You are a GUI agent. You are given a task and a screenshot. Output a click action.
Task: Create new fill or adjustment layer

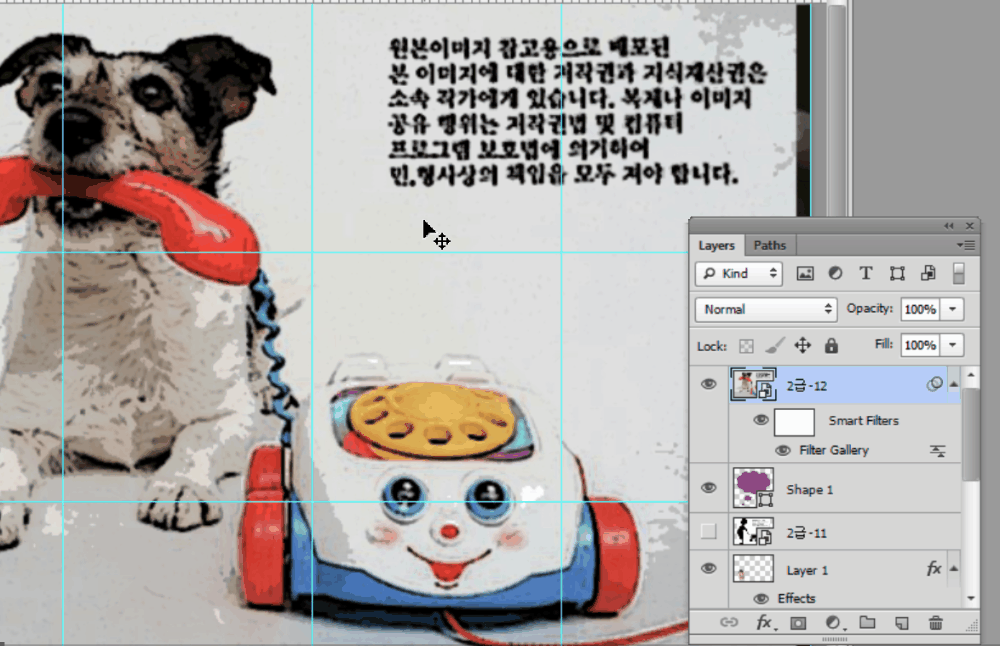(x=833, y=622)
